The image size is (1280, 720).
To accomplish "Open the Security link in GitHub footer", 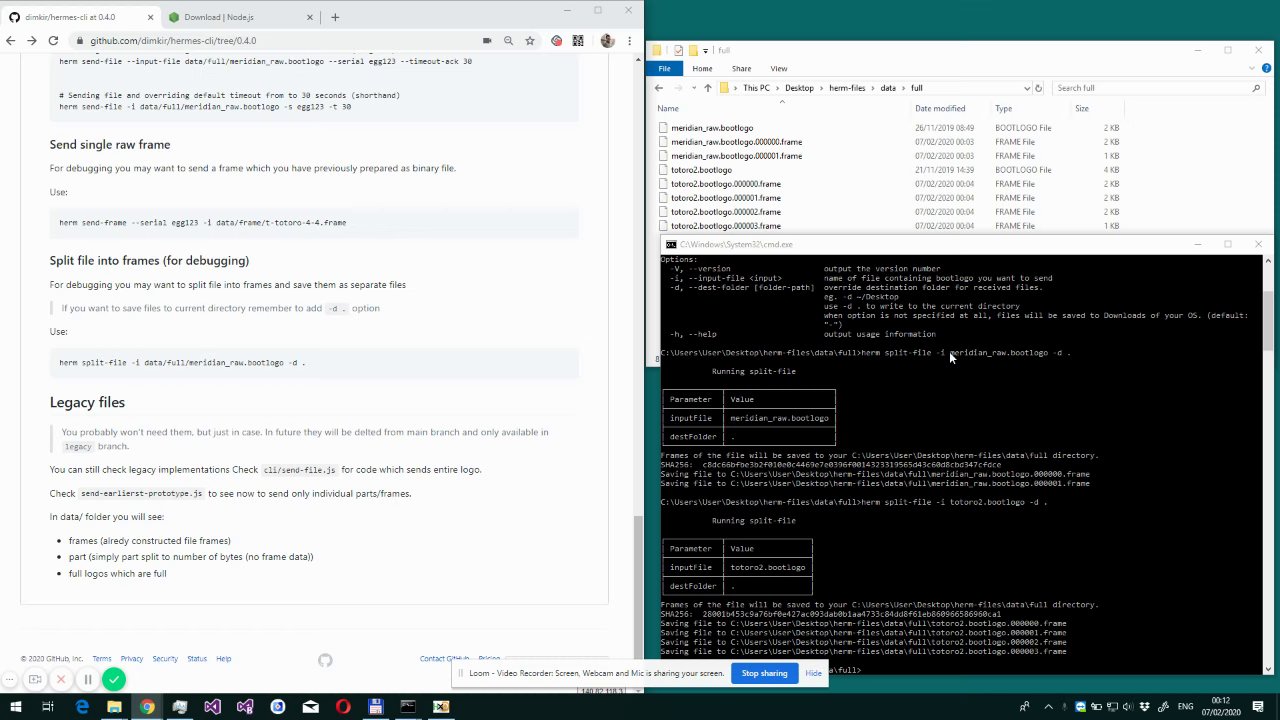I will tap(165, 659).
